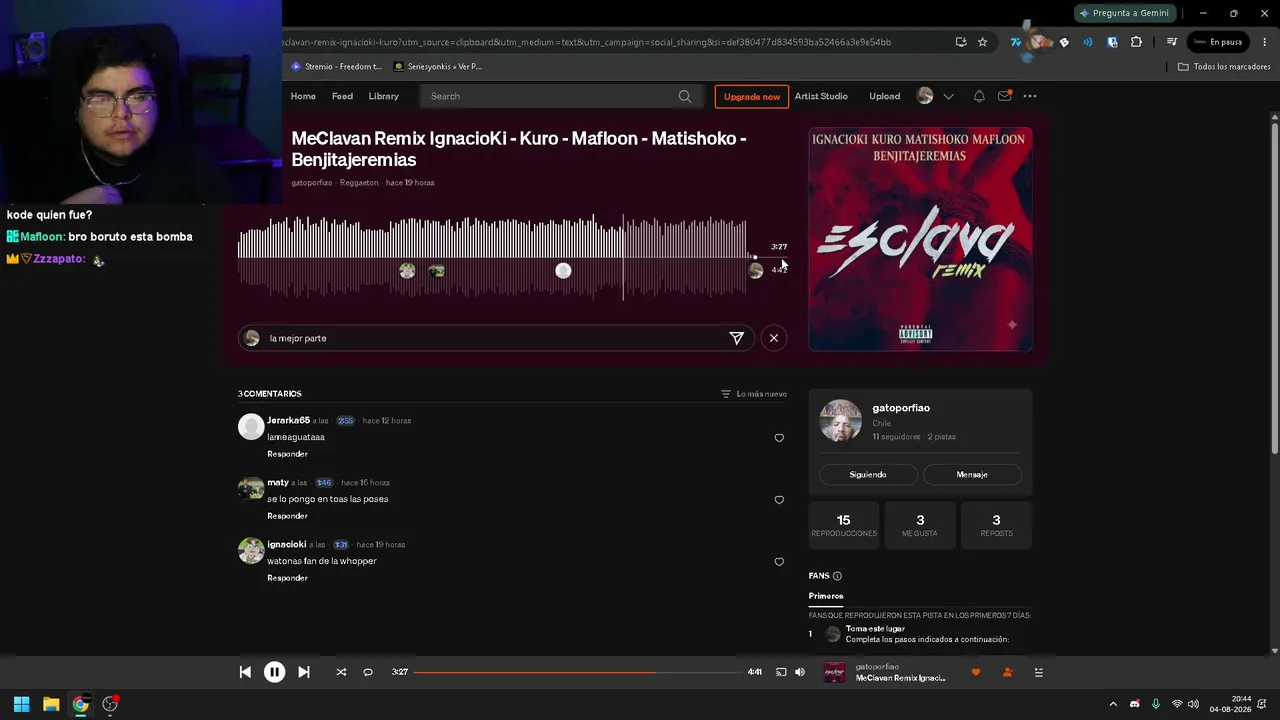Jump to timestamp 1:31 in ignacioki's comment

(341, 545)
